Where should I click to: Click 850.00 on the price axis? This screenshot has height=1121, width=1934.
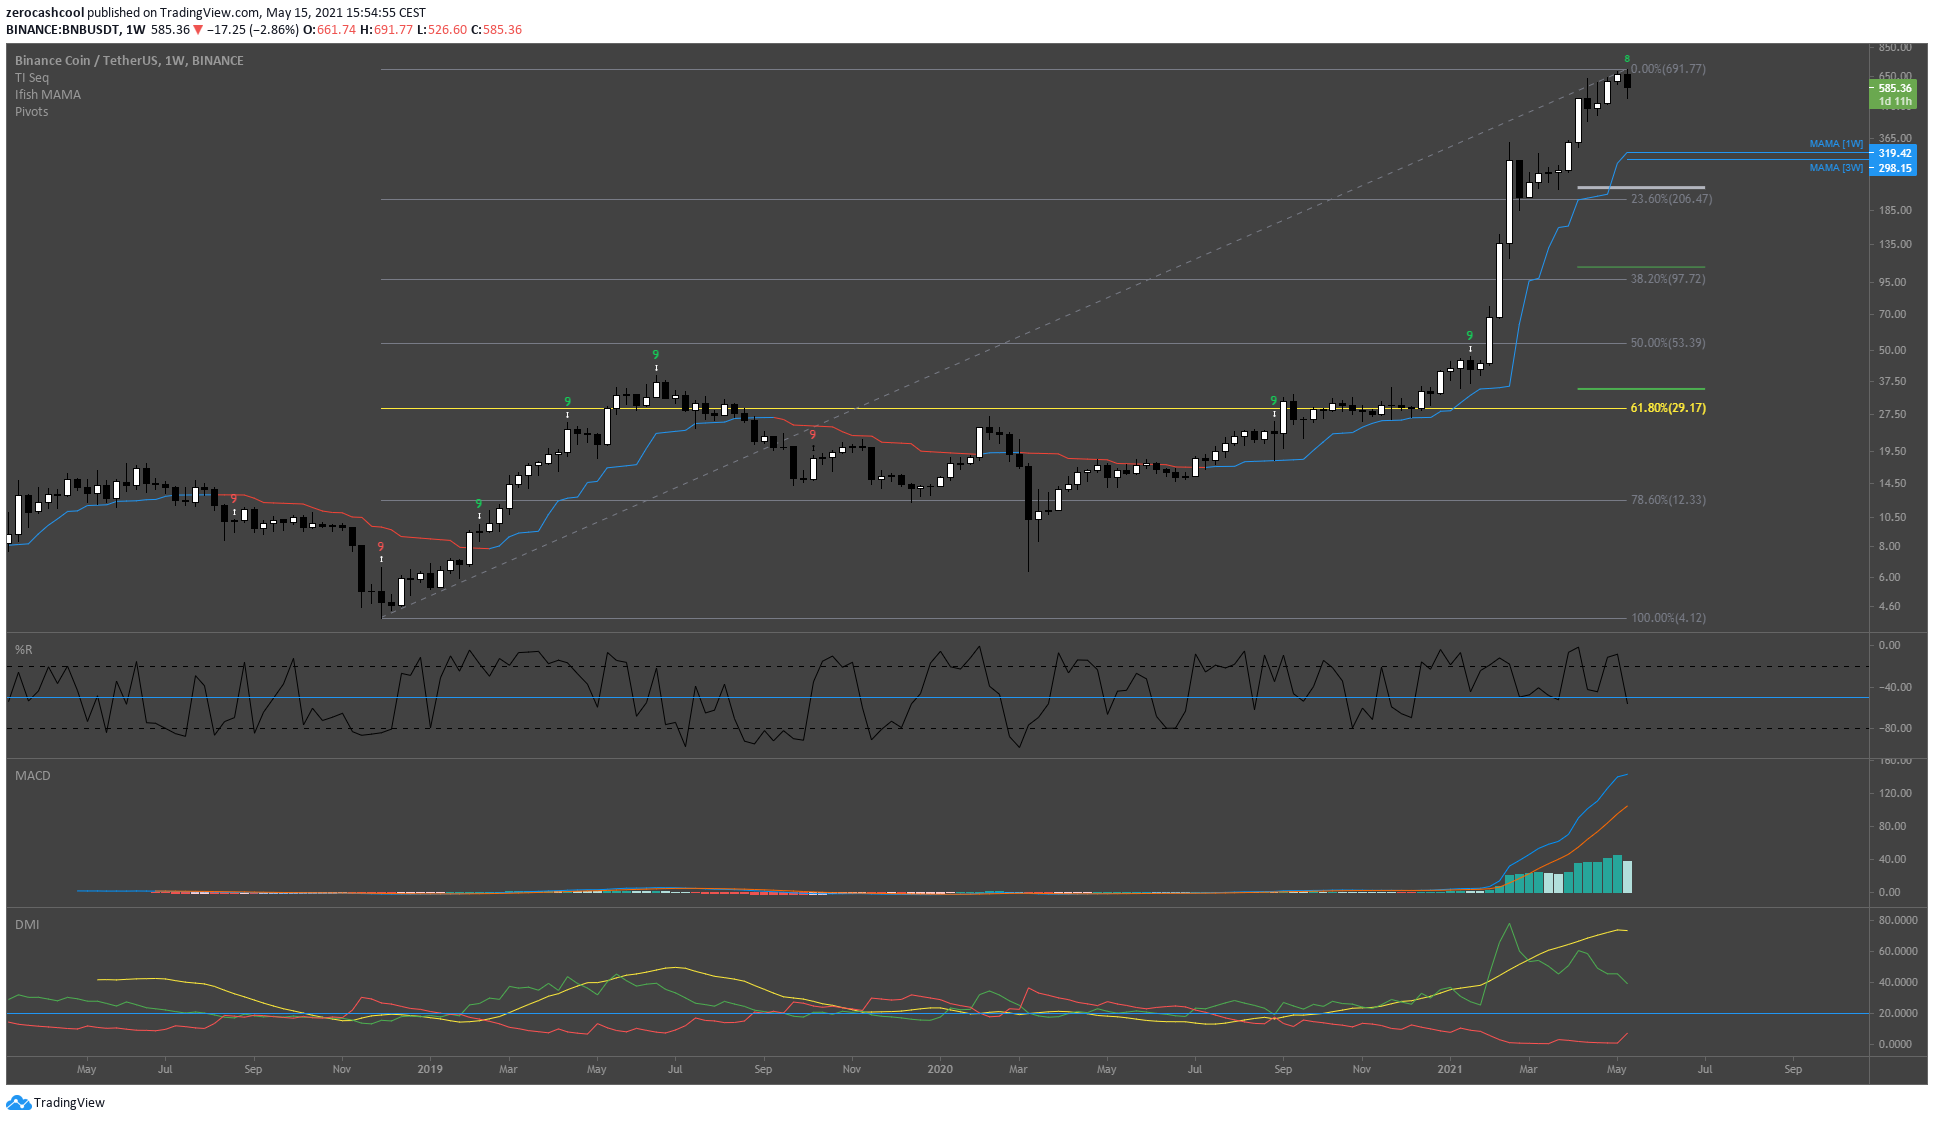[1895, 47]
